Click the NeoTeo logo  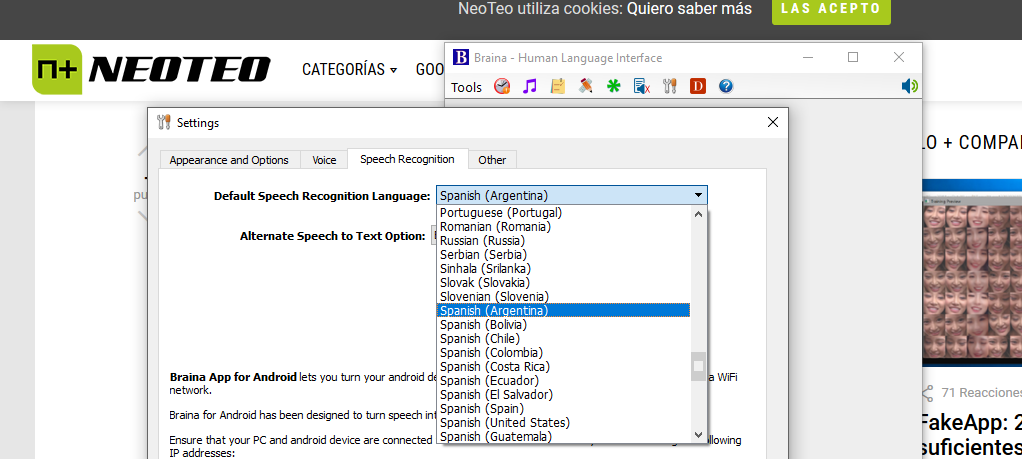(x=151, y=70)
